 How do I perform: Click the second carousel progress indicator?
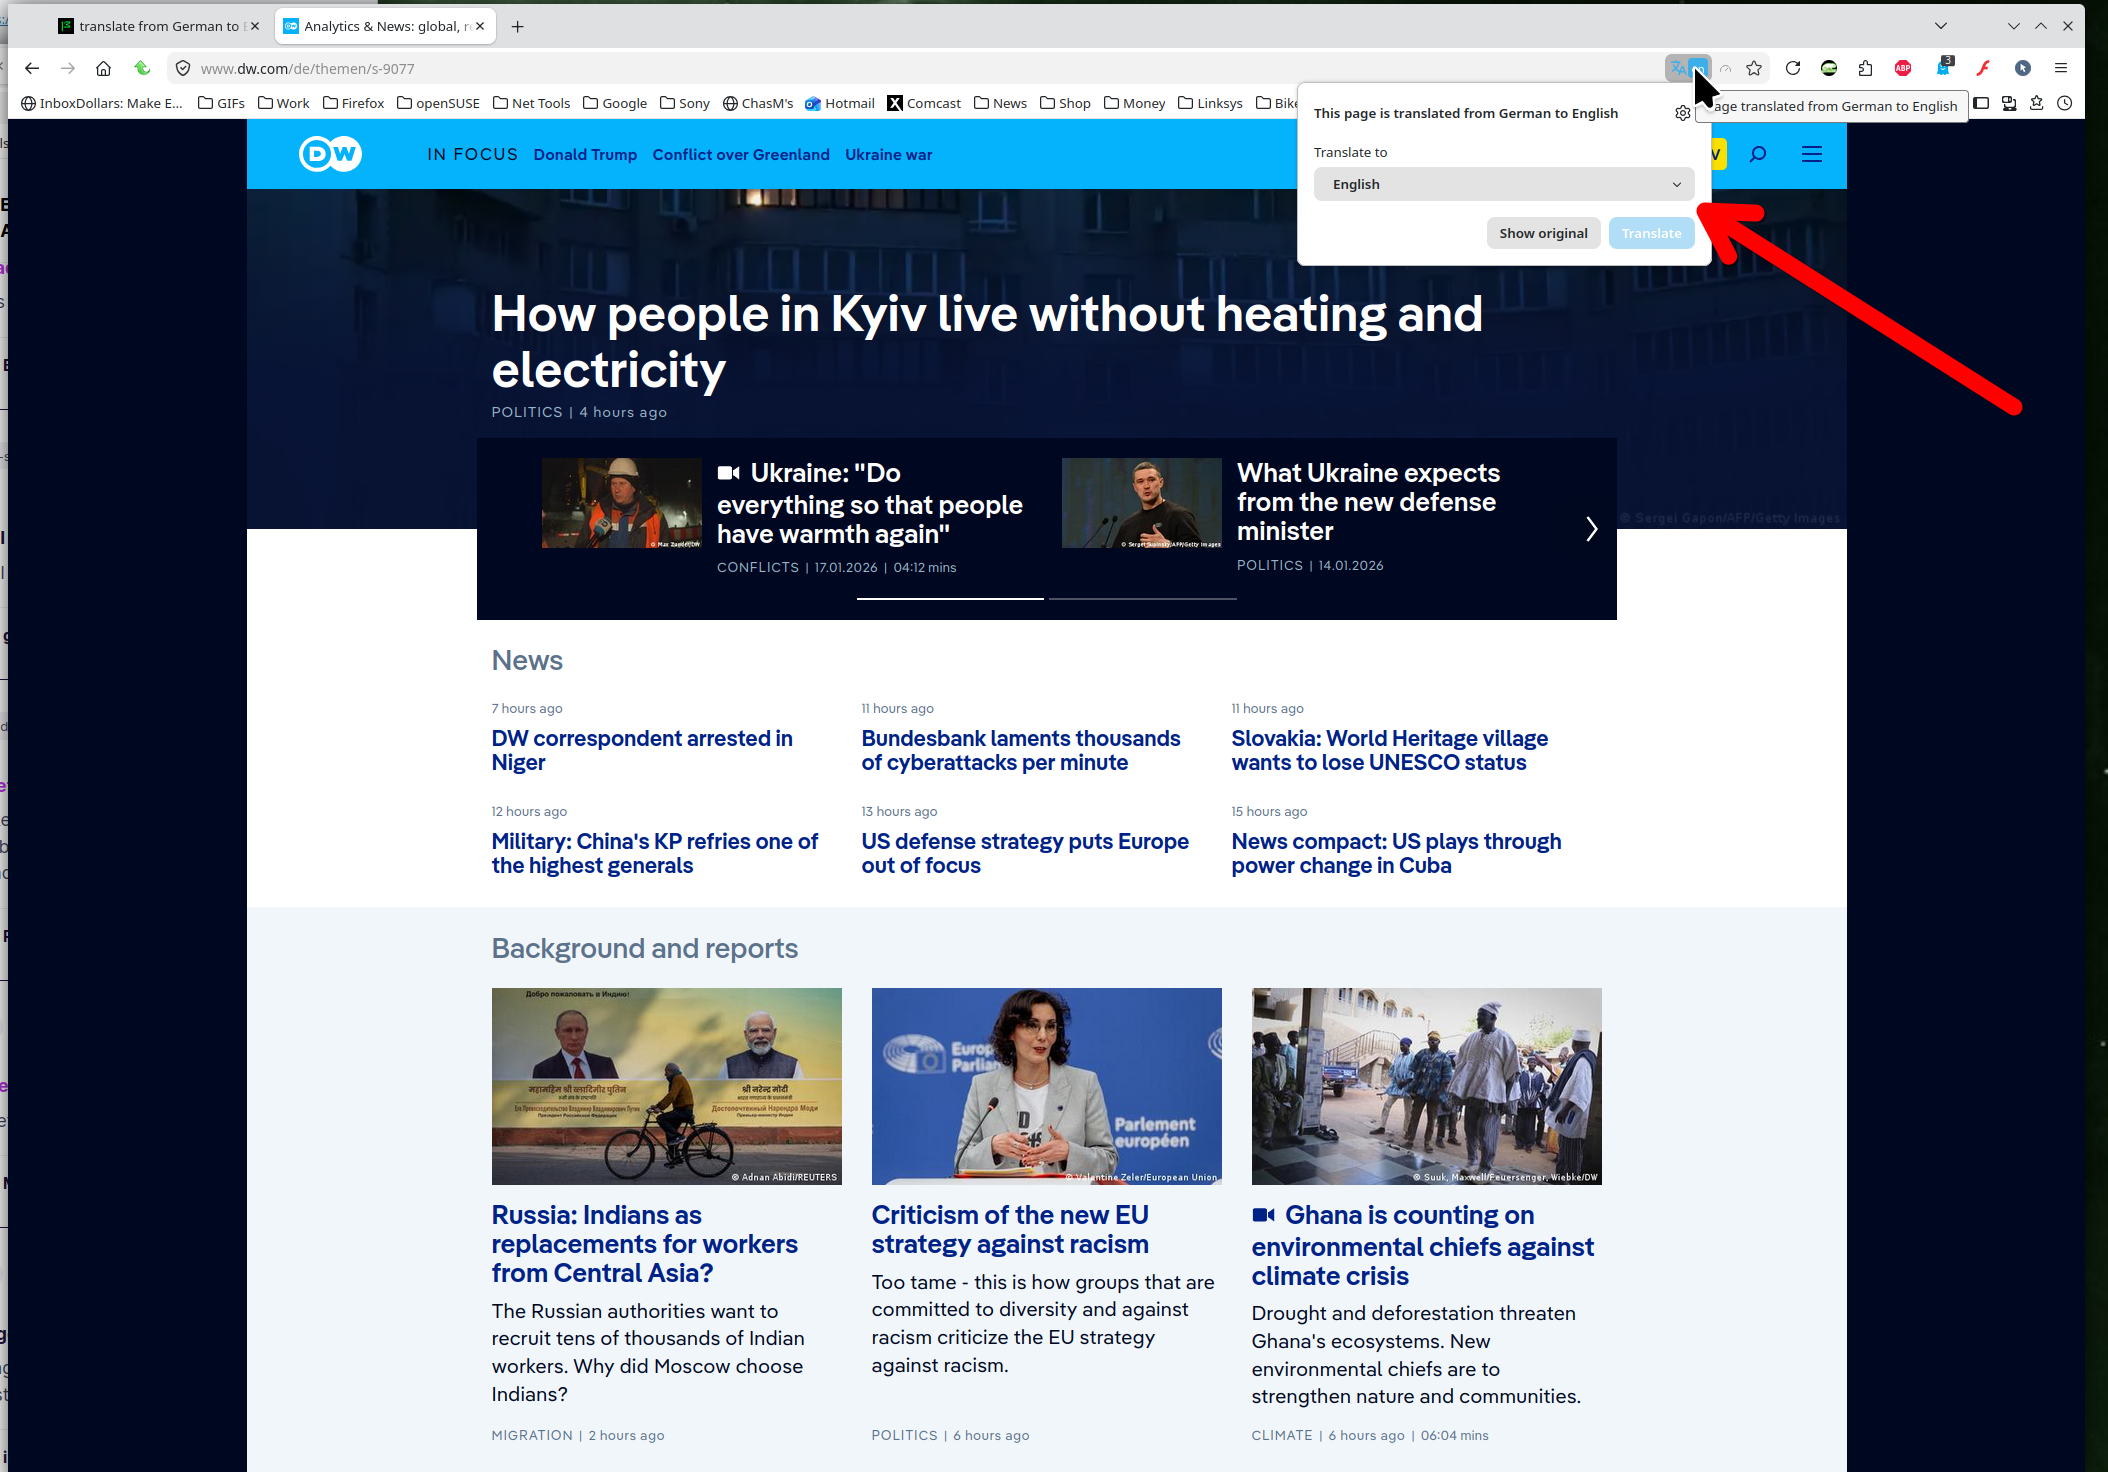pyautogui.click(x=1142, y=598)
